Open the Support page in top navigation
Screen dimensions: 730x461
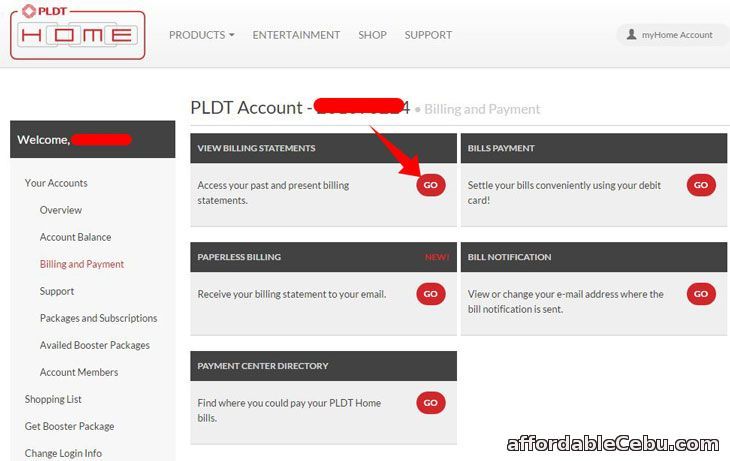click(x=428, y=35)
